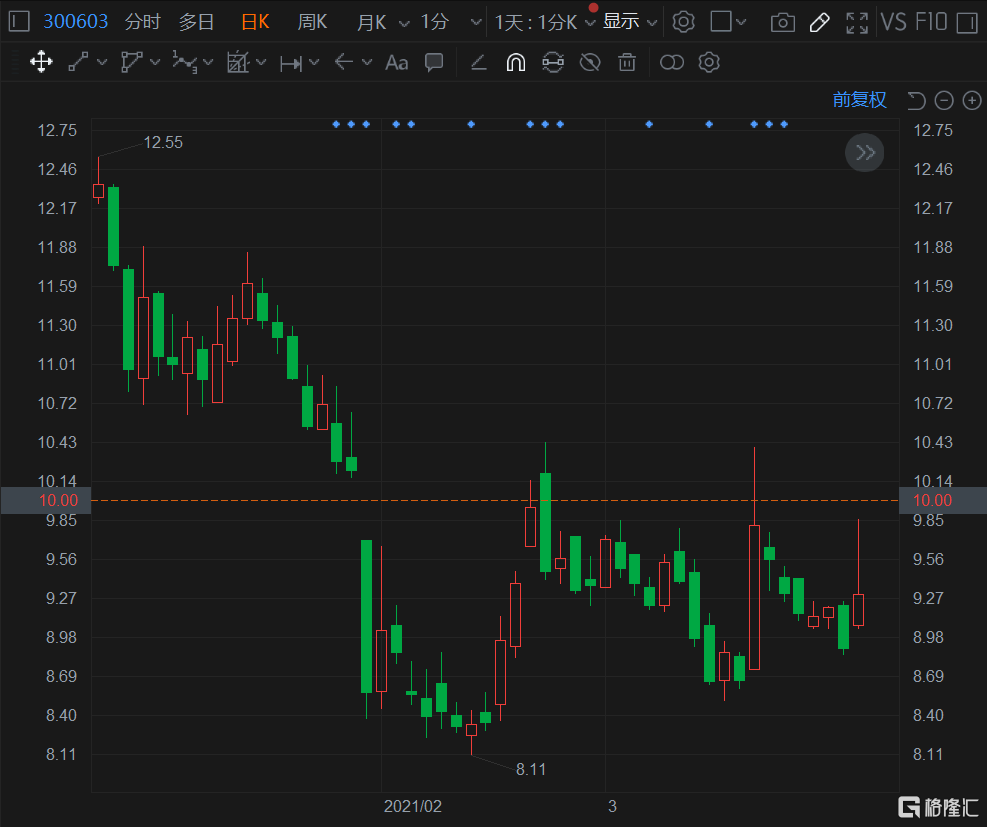
Task: Delete drawings with the trash icon
Action: 627,62
